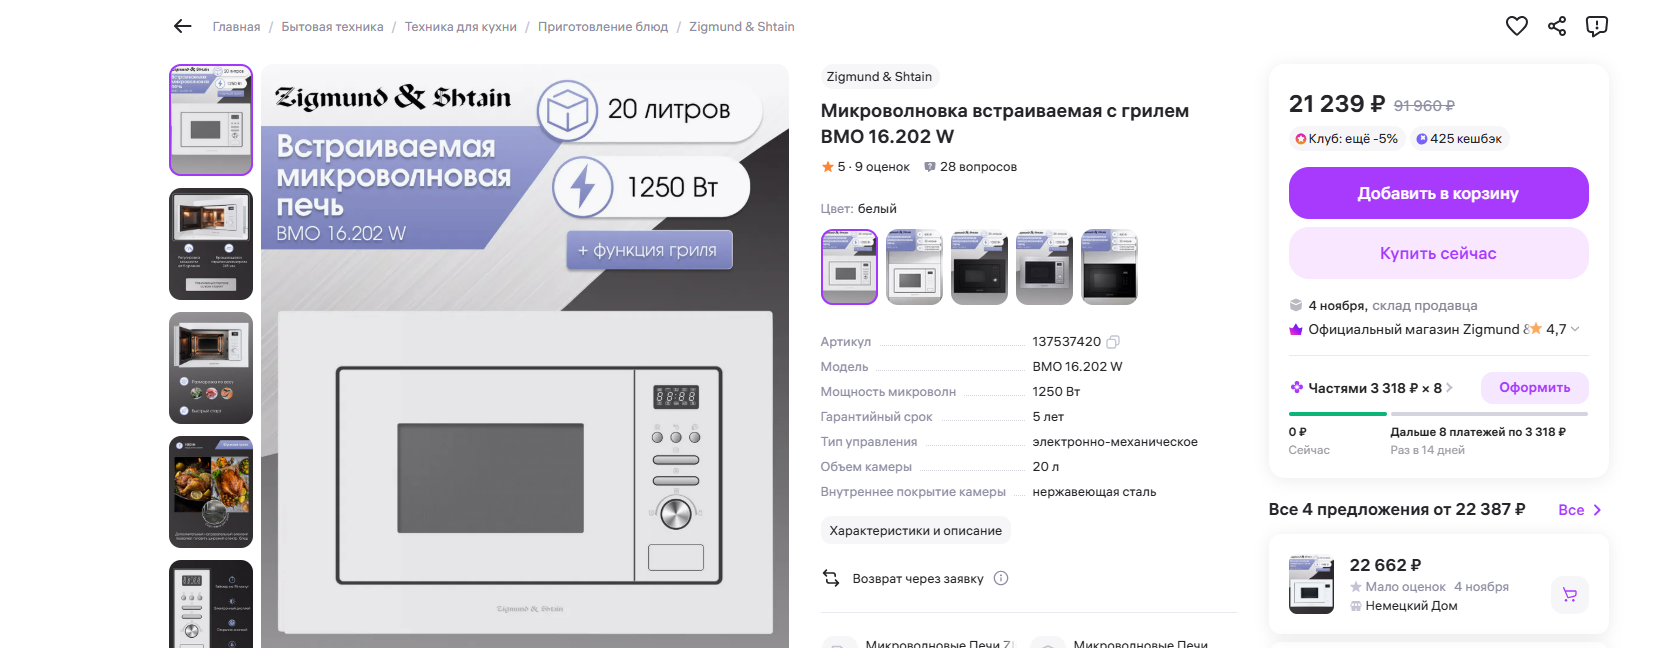
Task: Open the 22 662 ₽ offer thumbnail
Action: click(x=1311, y=584)
